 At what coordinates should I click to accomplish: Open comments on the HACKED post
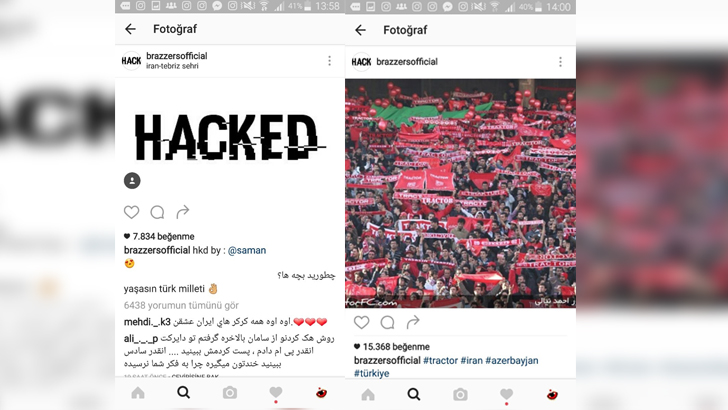[x=157, y=212]
